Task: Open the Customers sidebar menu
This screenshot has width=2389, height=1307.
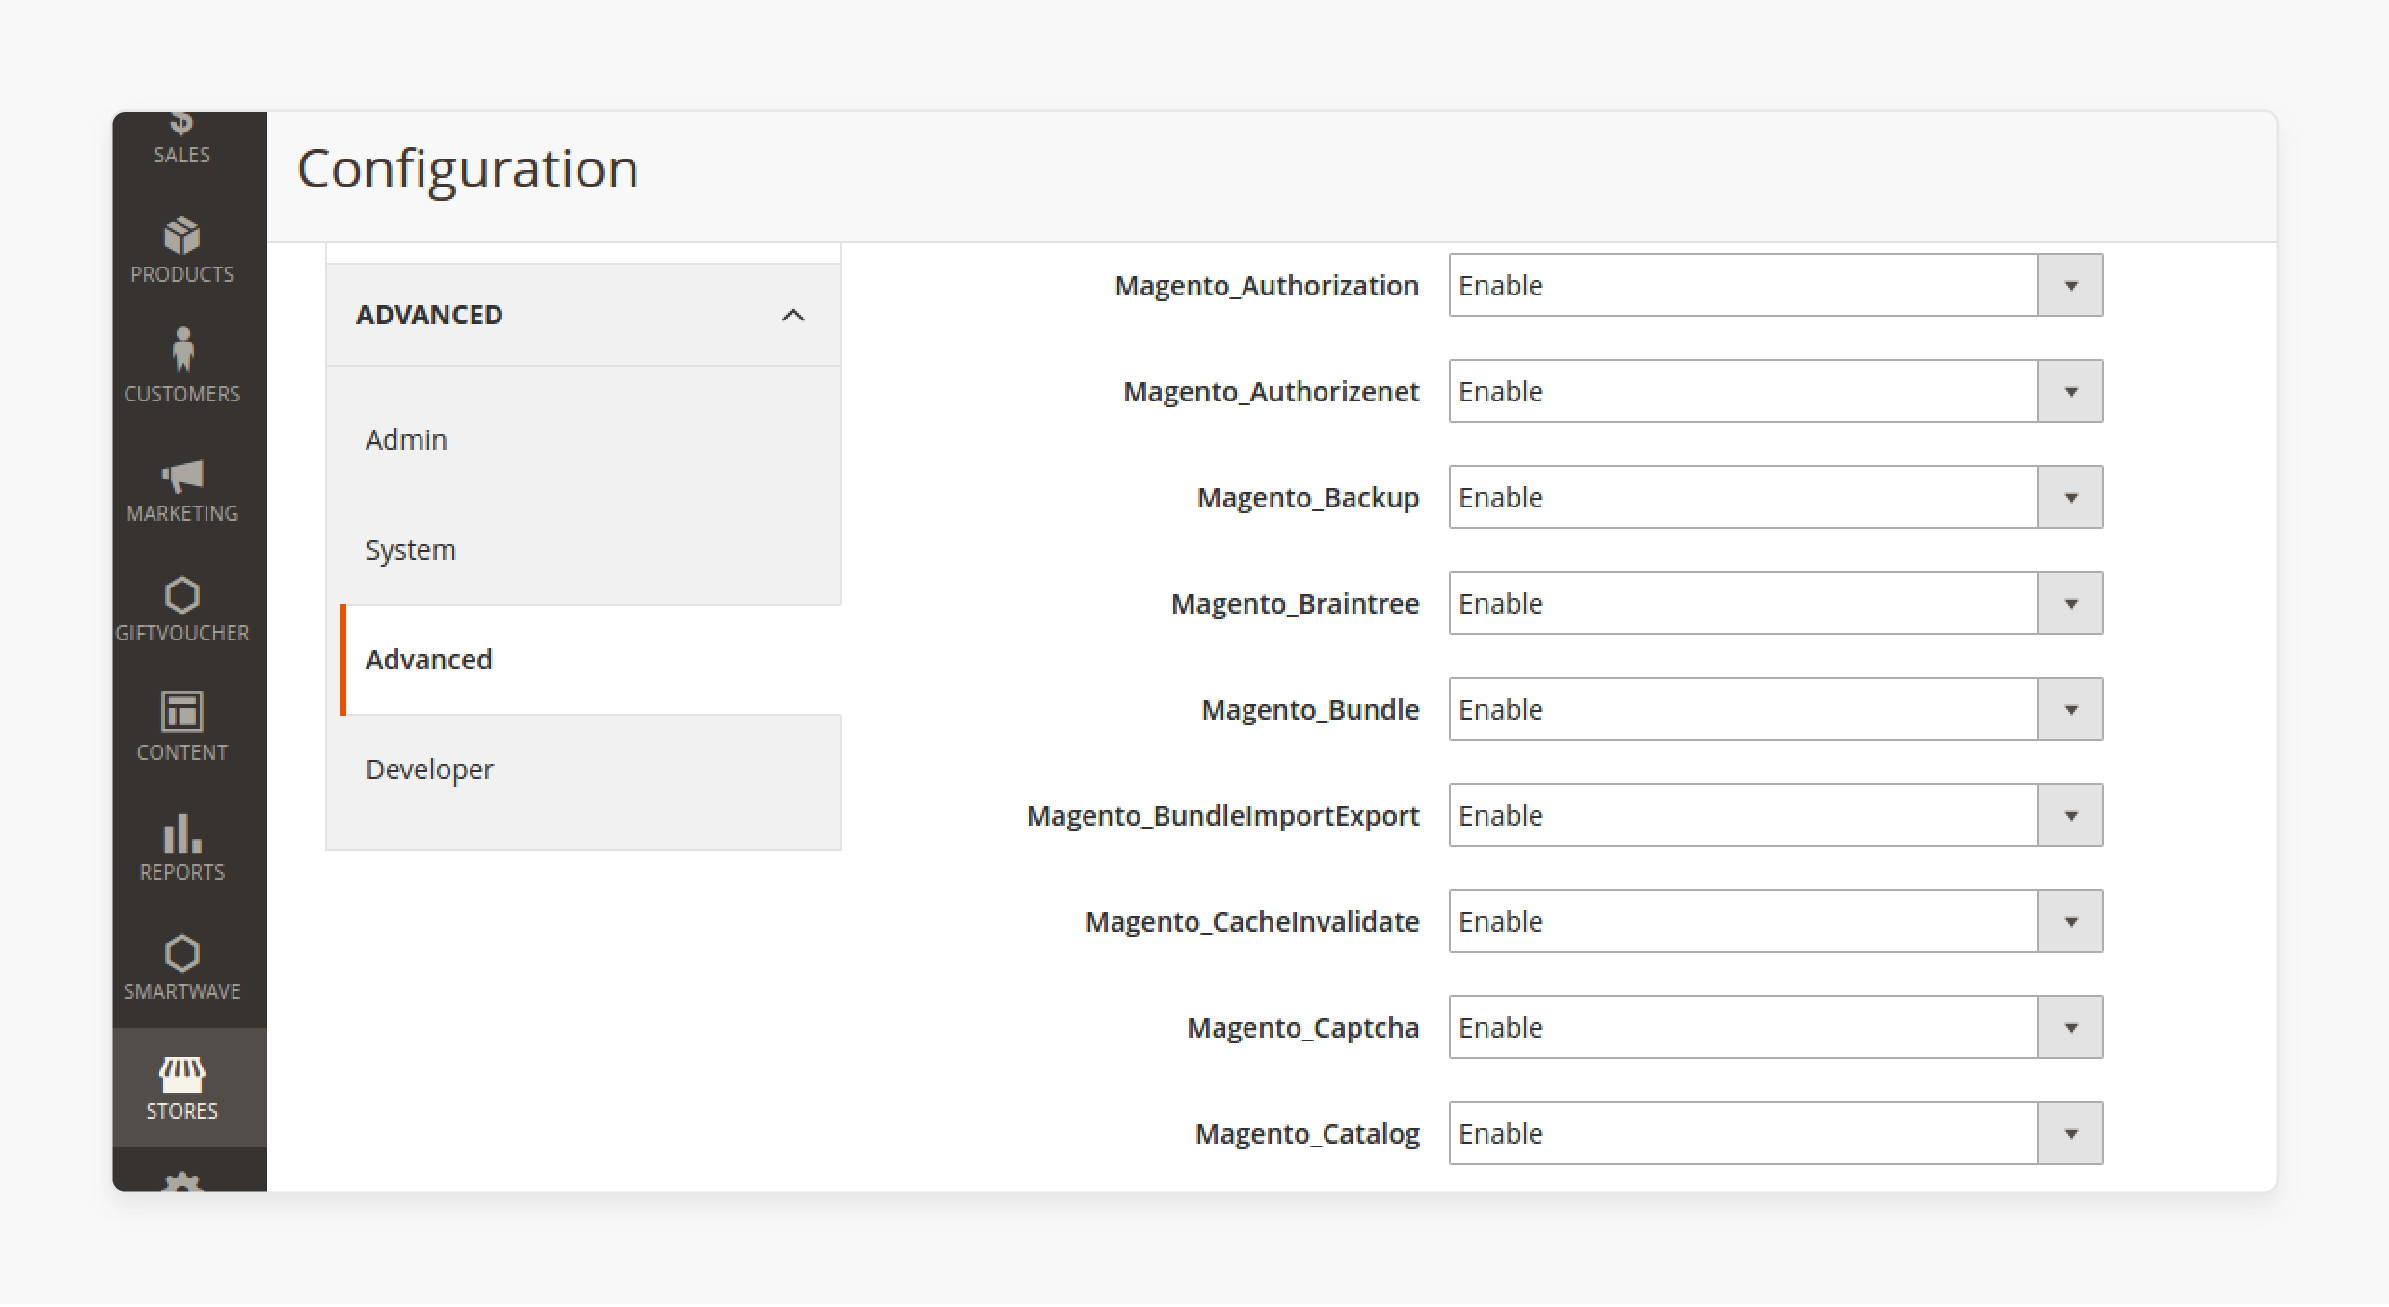Action: click(x=182, y=366)
